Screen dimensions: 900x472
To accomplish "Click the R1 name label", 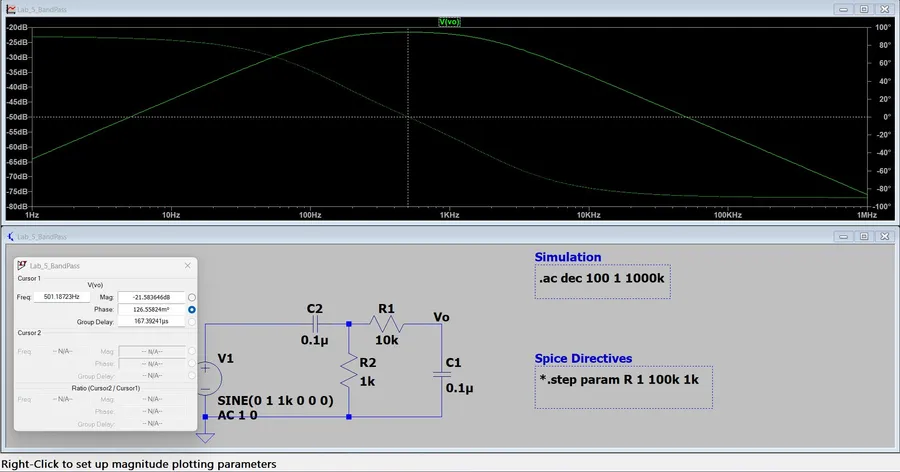I will coord(386,309).
